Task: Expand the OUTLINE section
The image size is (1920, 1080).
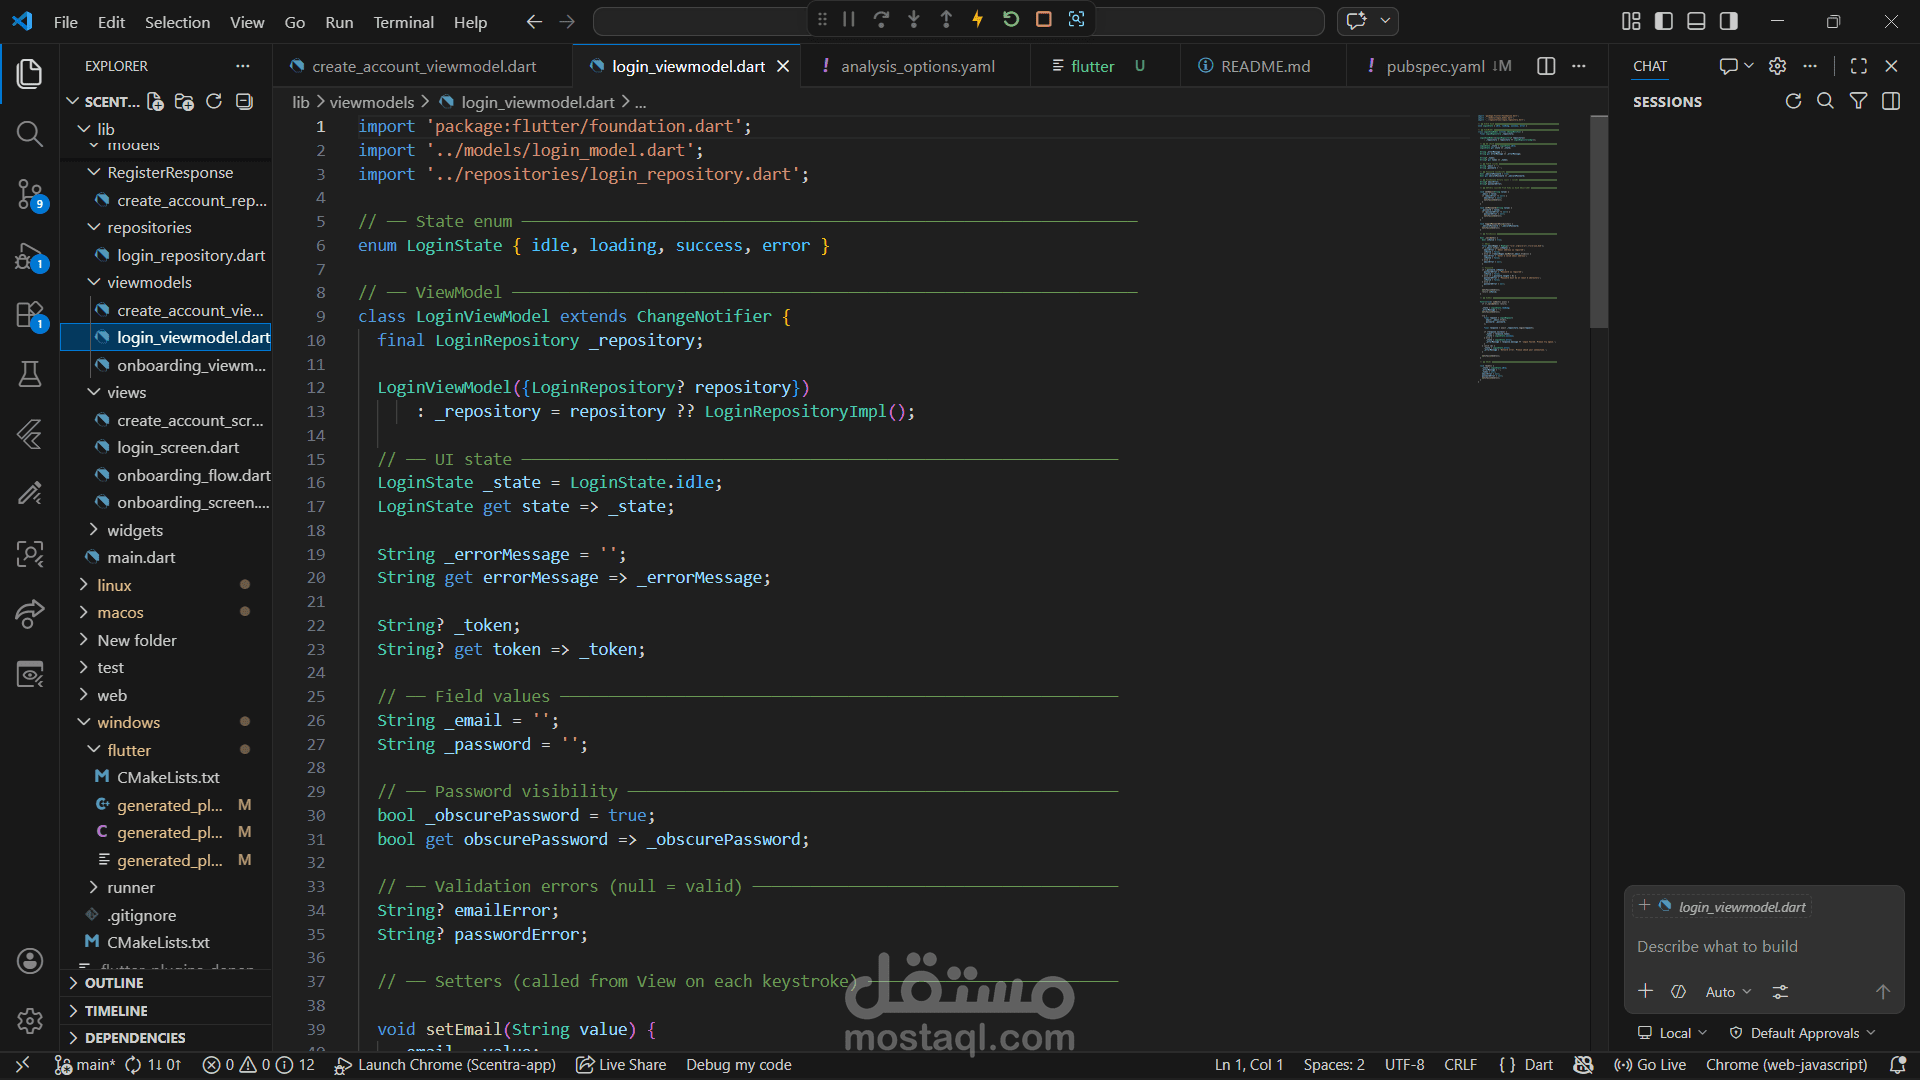Action: [114, 983]
